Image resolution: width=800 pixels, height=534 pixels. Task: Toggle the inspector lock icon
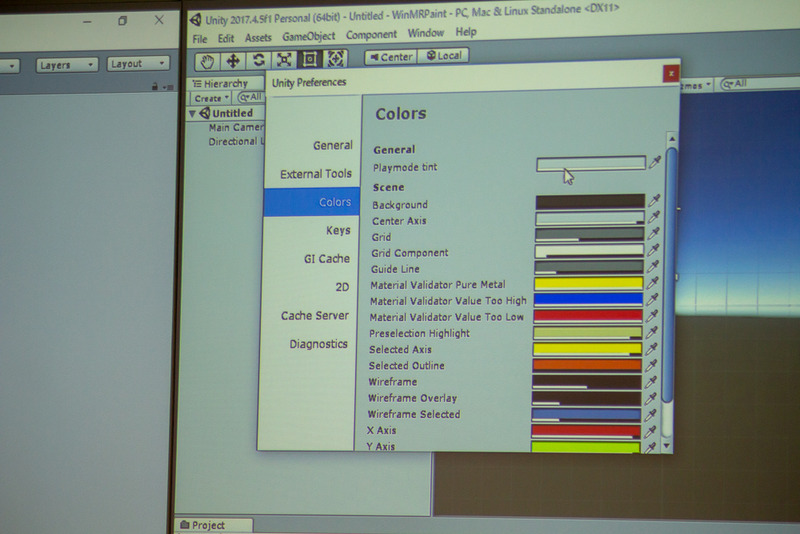click(154, 87)
